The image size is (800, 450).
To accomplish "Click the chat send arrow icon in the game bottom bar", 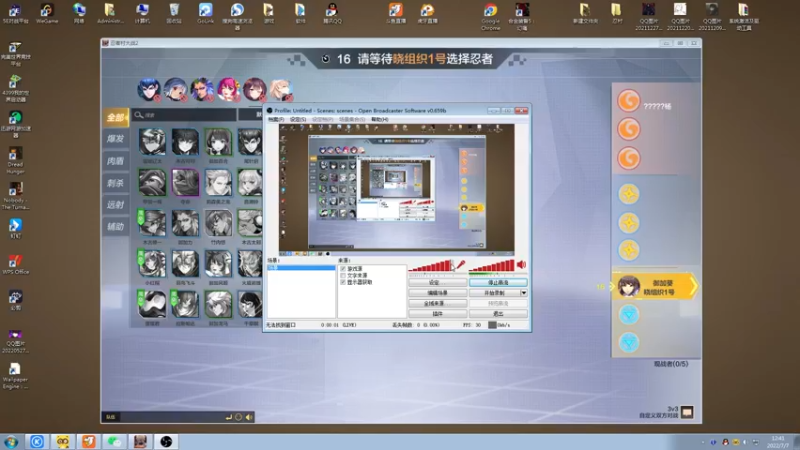I will tap(229, 417).
